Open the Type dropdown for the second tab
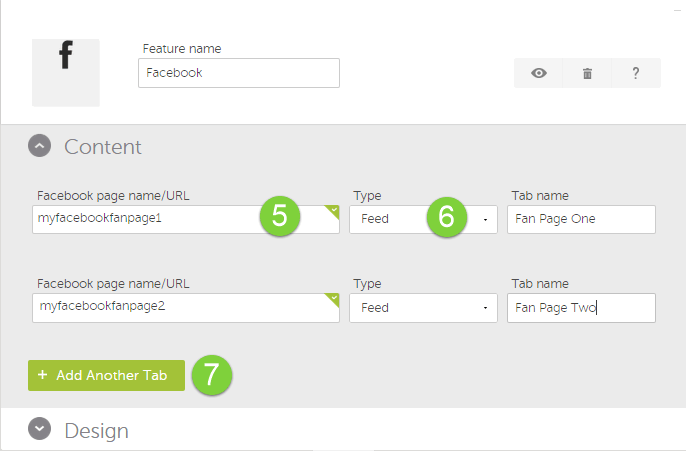Image resolution: width=686 pixels, height=451 pixels. 422,307
